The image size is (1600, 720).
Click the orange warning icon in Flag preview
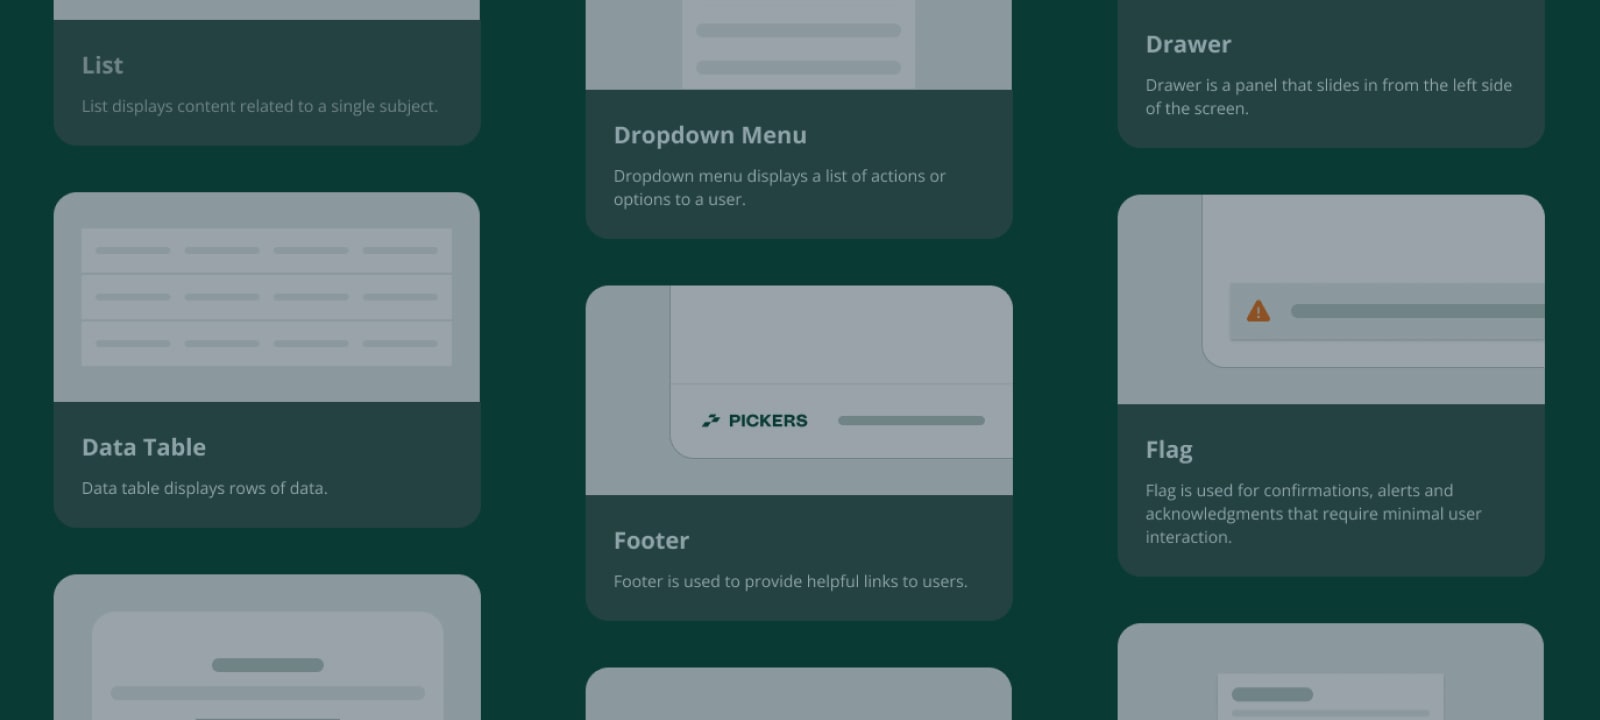(1258, 311)
